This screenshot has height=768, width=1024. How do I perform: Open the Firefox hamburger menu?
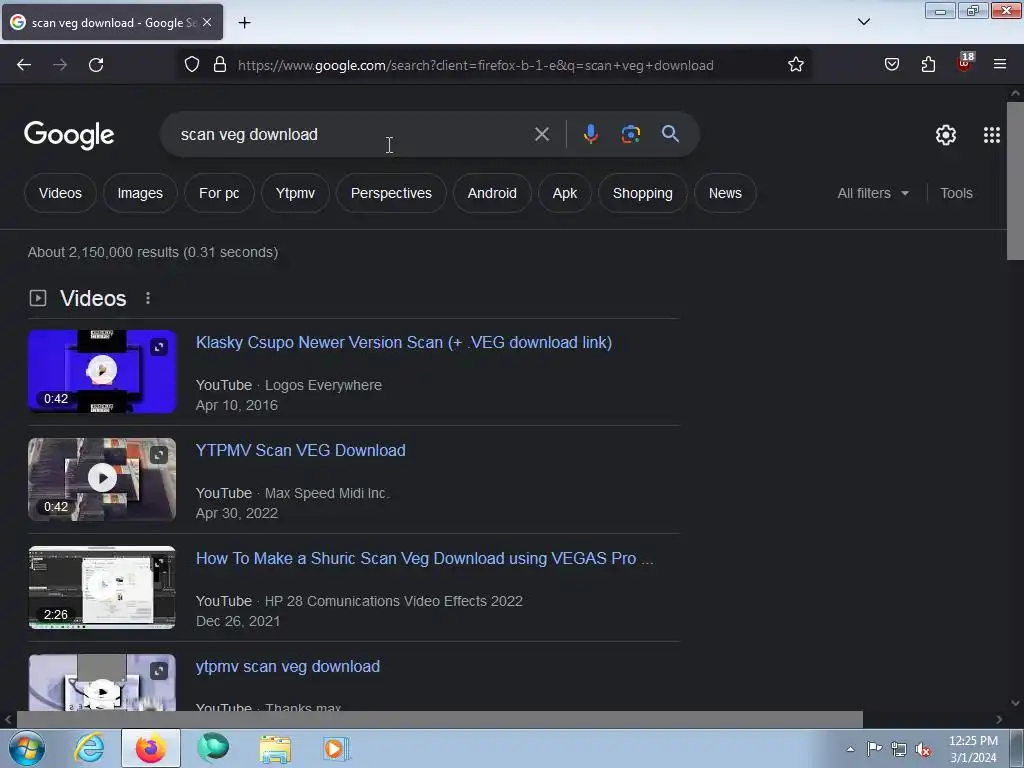tap(1000, 65)
